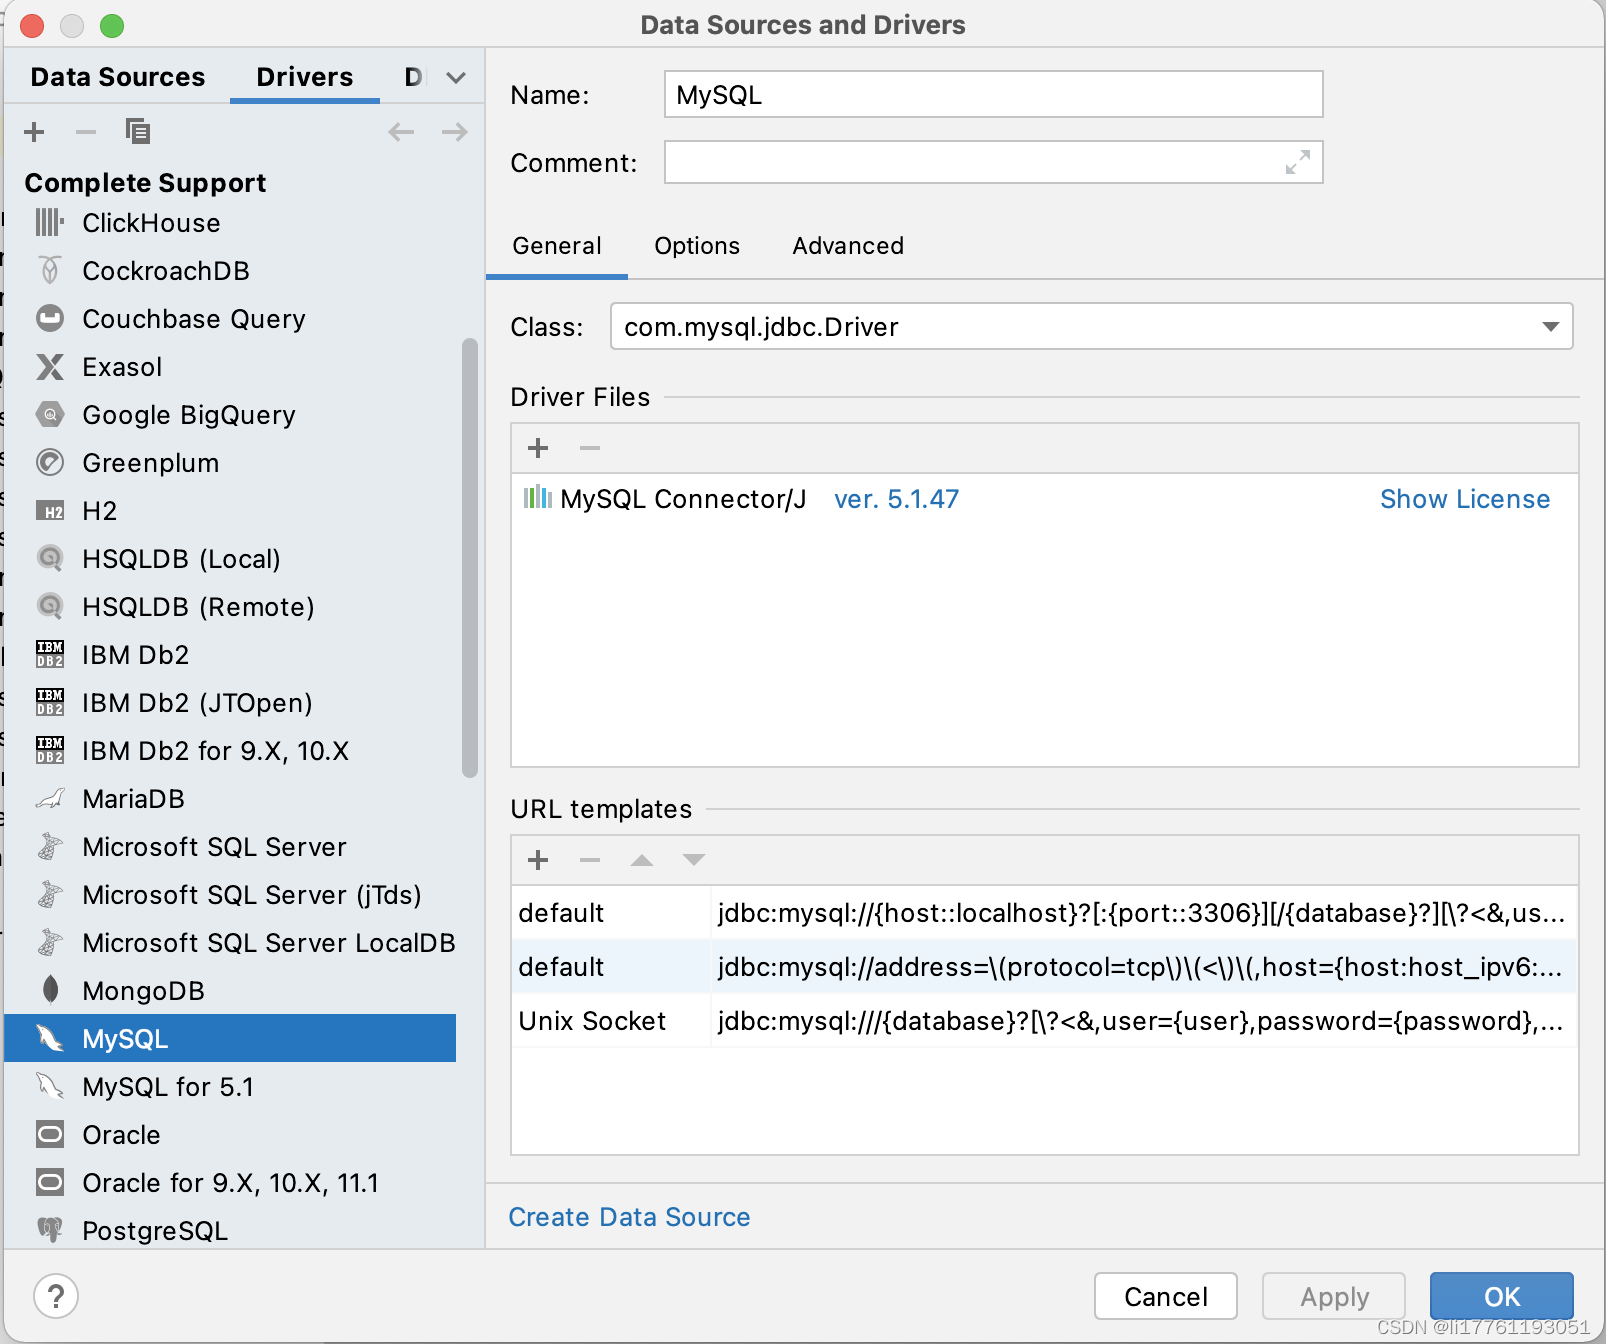1606x1344 pixels.
Task: Remove MySQL Connector/J file with minus icon
Action: tap(589, 448)
